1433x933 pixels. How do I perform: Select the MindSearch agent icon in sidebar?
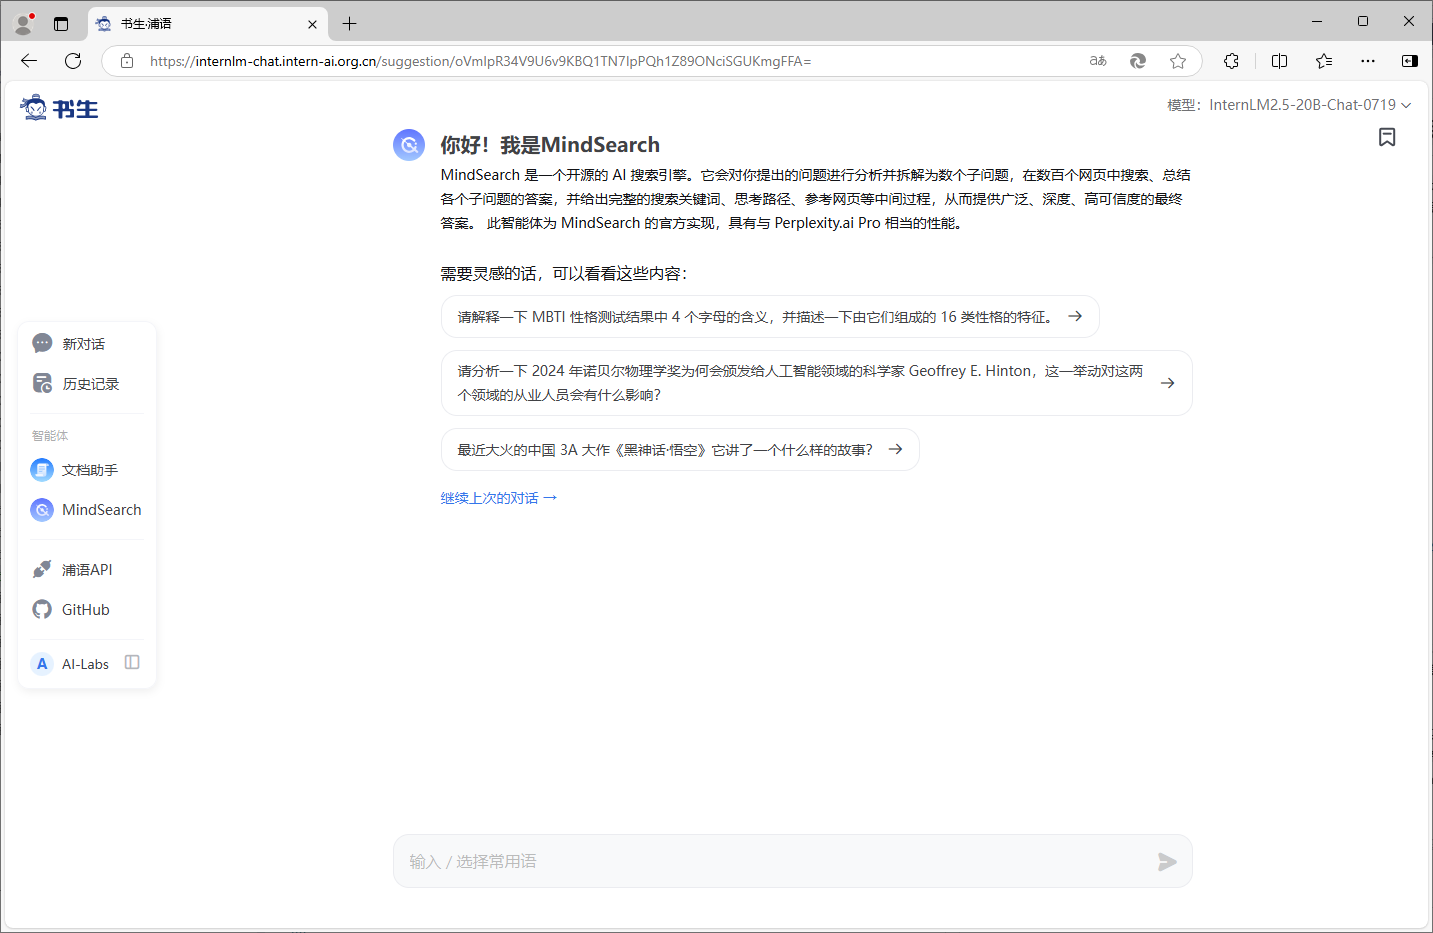(x=42, y=510)
